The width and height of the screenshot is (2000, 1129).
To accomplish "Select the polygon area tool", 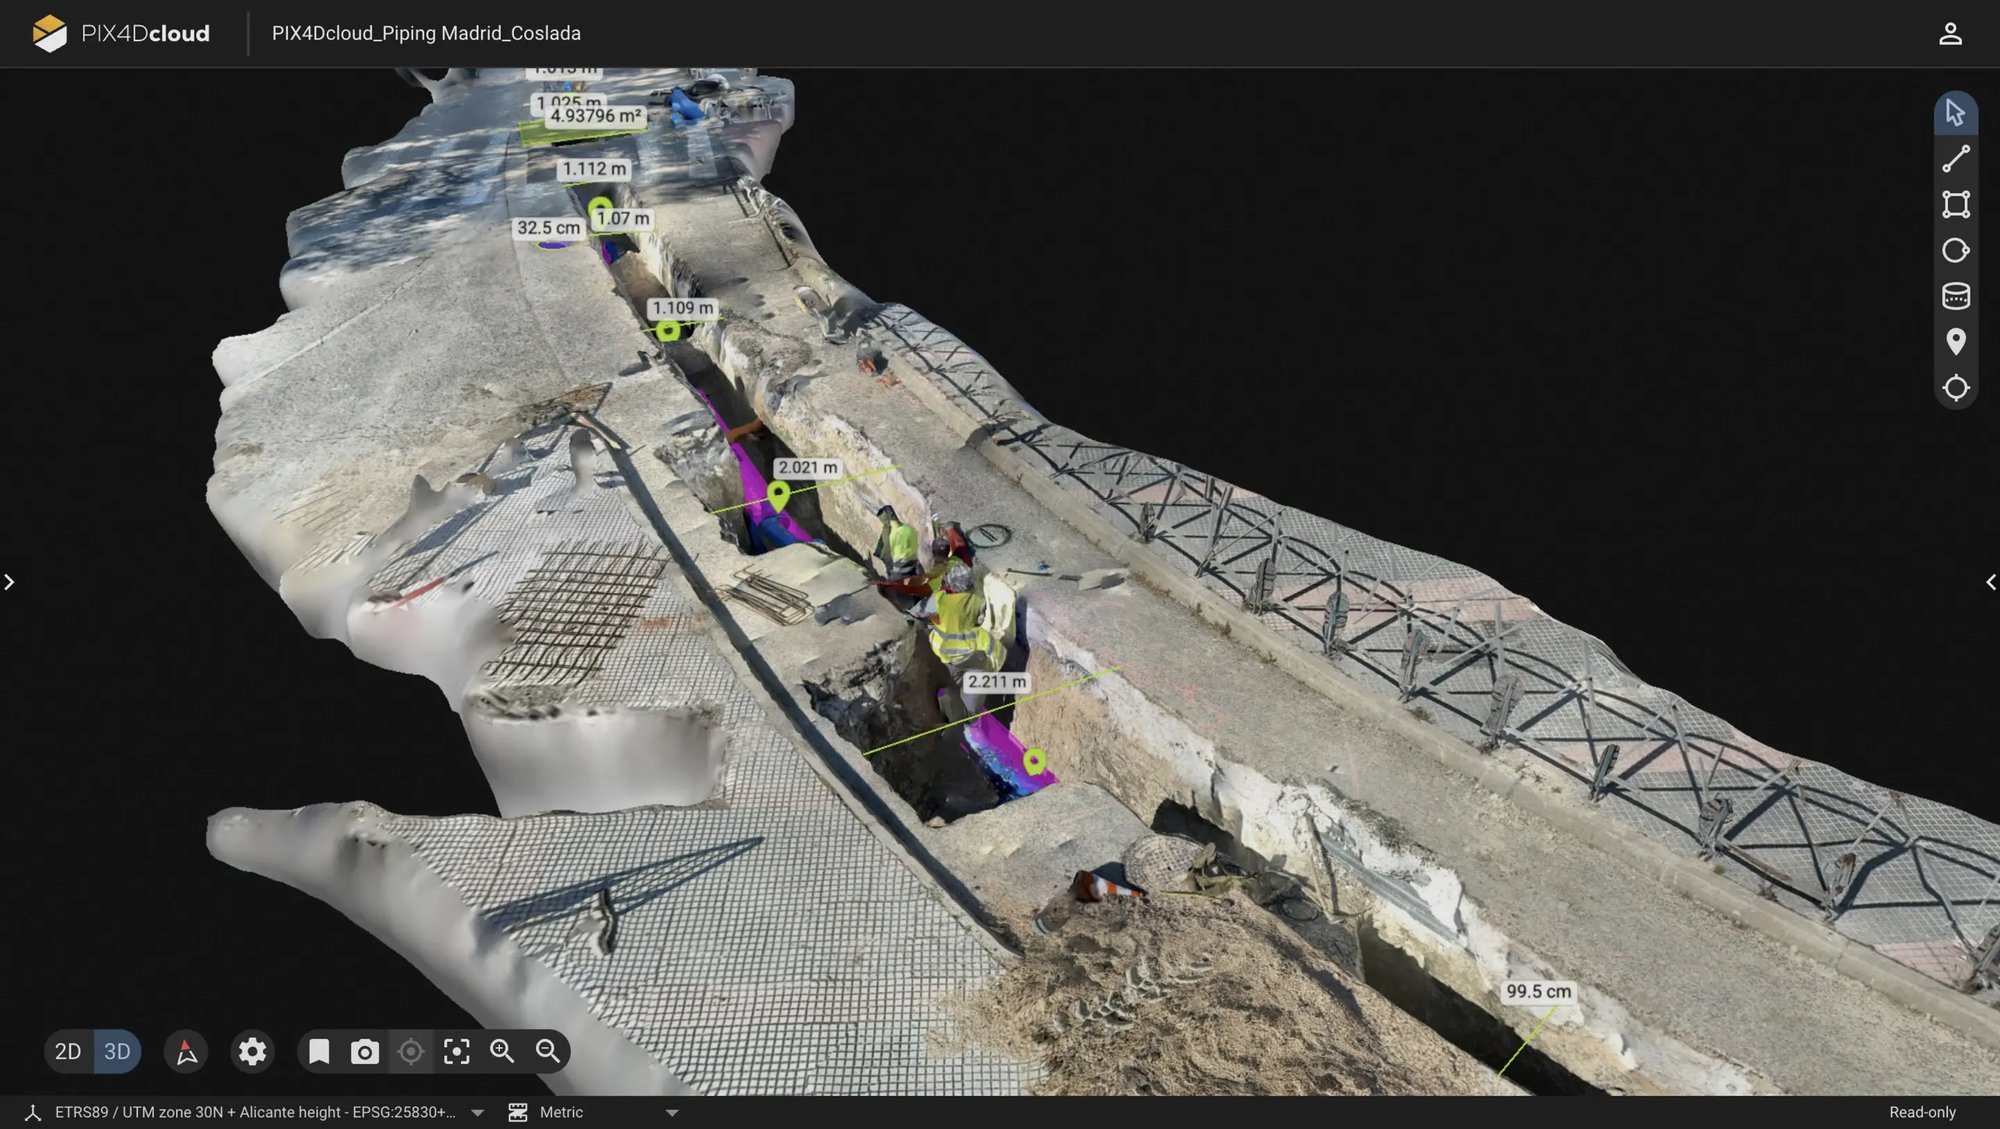I will pyautogui.click(x=1955, y=205).
